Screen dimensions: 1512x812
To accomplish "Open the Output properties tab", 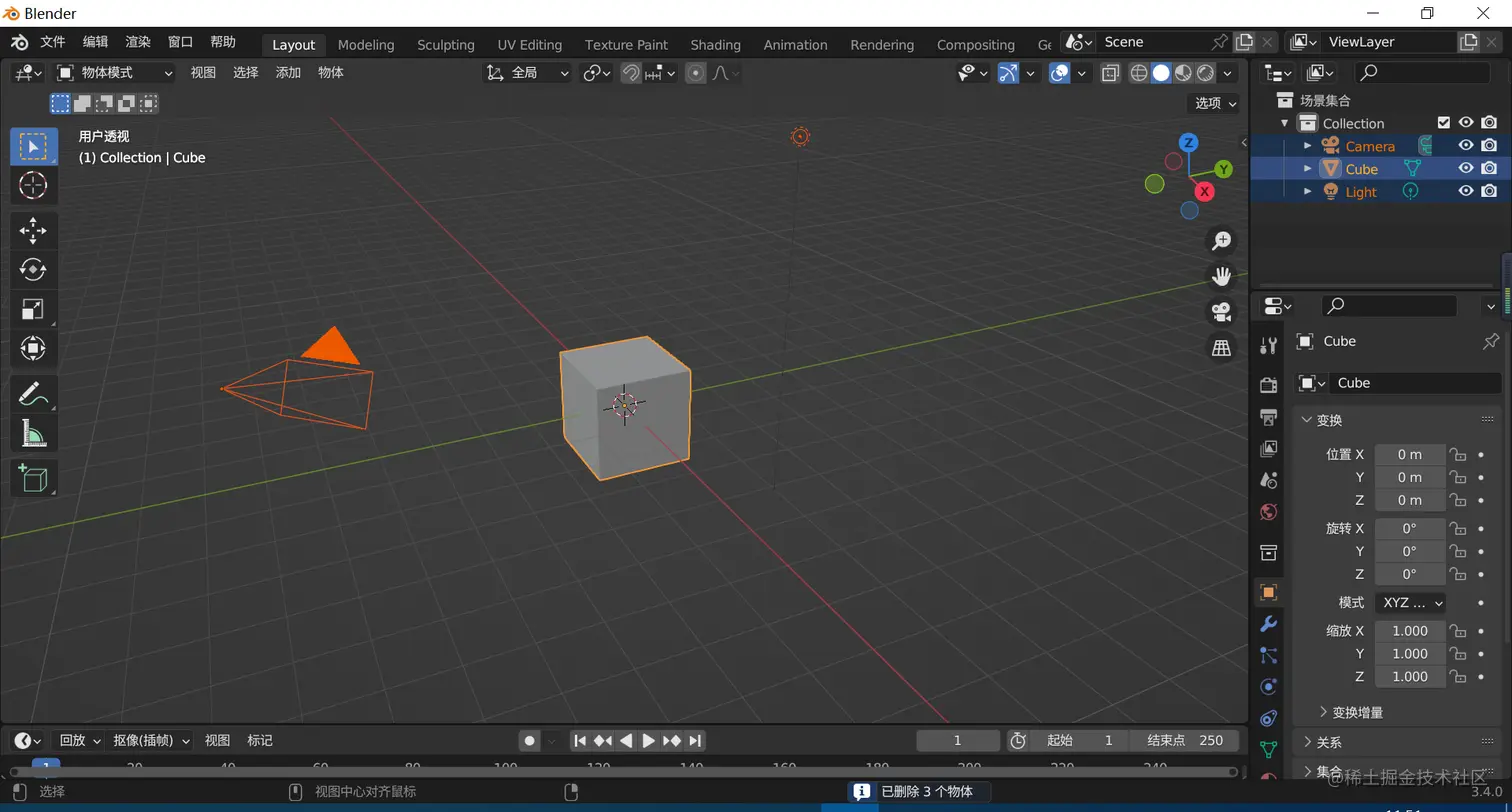I will [x=1269, y=416].
